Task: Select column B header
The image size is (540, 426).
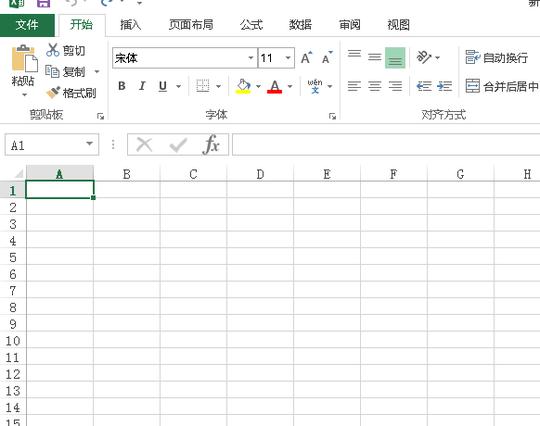Action: pos(127,174)
